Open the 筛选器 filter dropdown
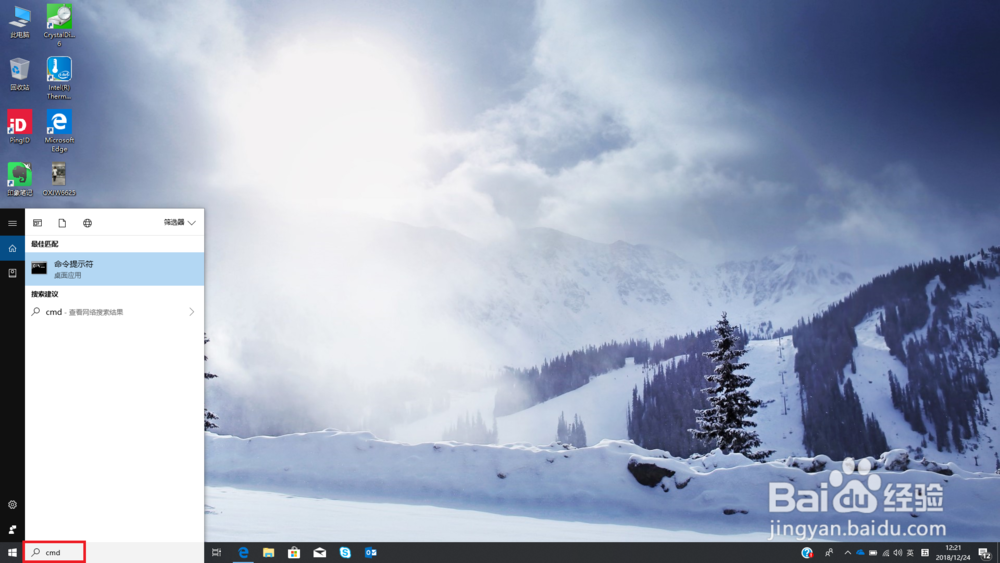 [x=180, y=223]
